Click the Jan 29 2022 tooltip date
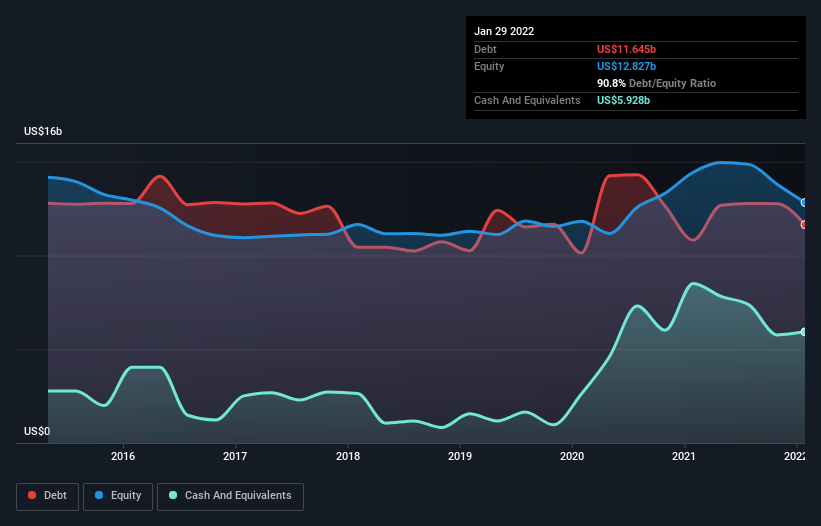 (504, 31)
